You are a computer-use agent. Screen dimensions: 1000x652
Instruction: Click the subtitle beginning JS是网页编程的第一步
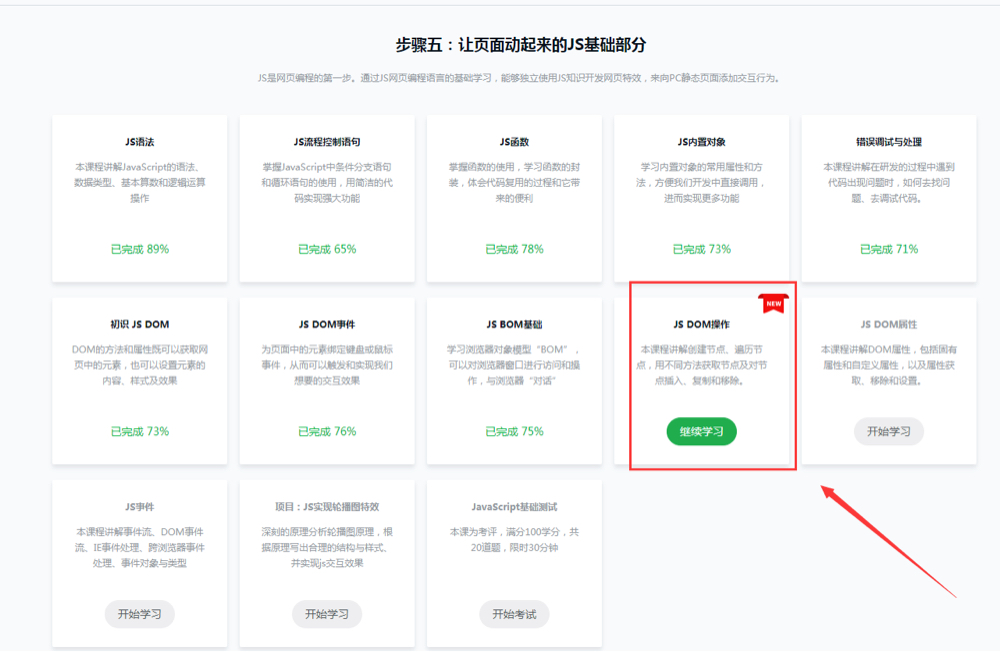518,78
